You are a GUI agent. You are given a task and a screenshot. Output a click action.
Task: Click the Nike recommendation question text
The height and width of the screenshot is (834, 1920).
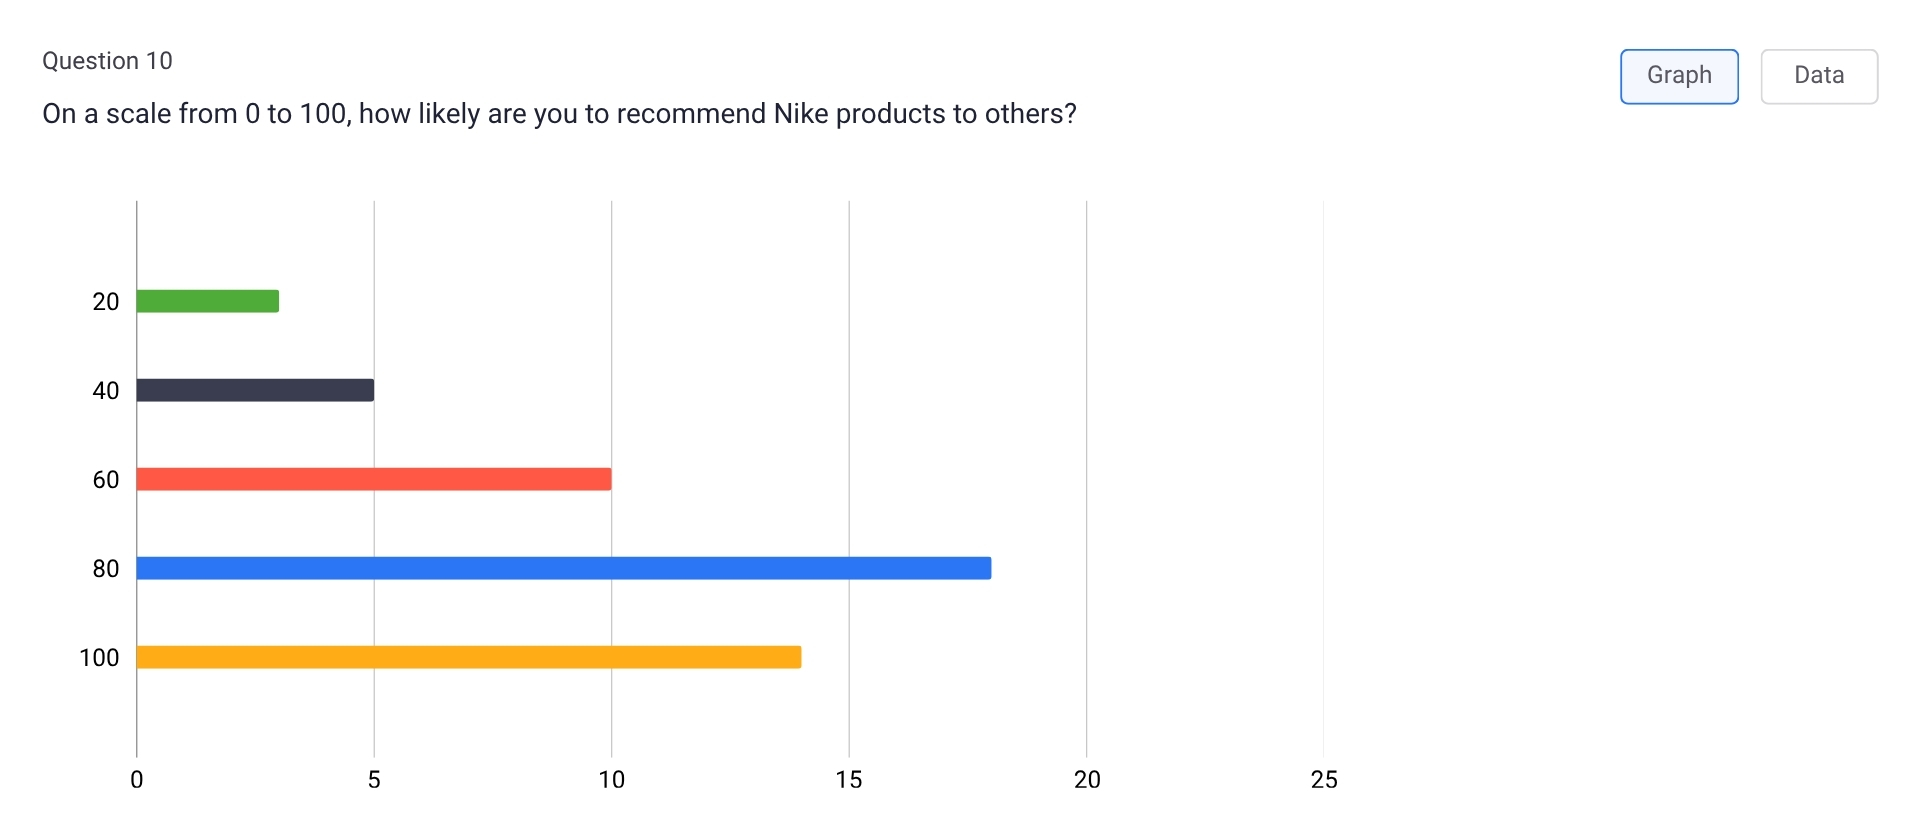559,114
